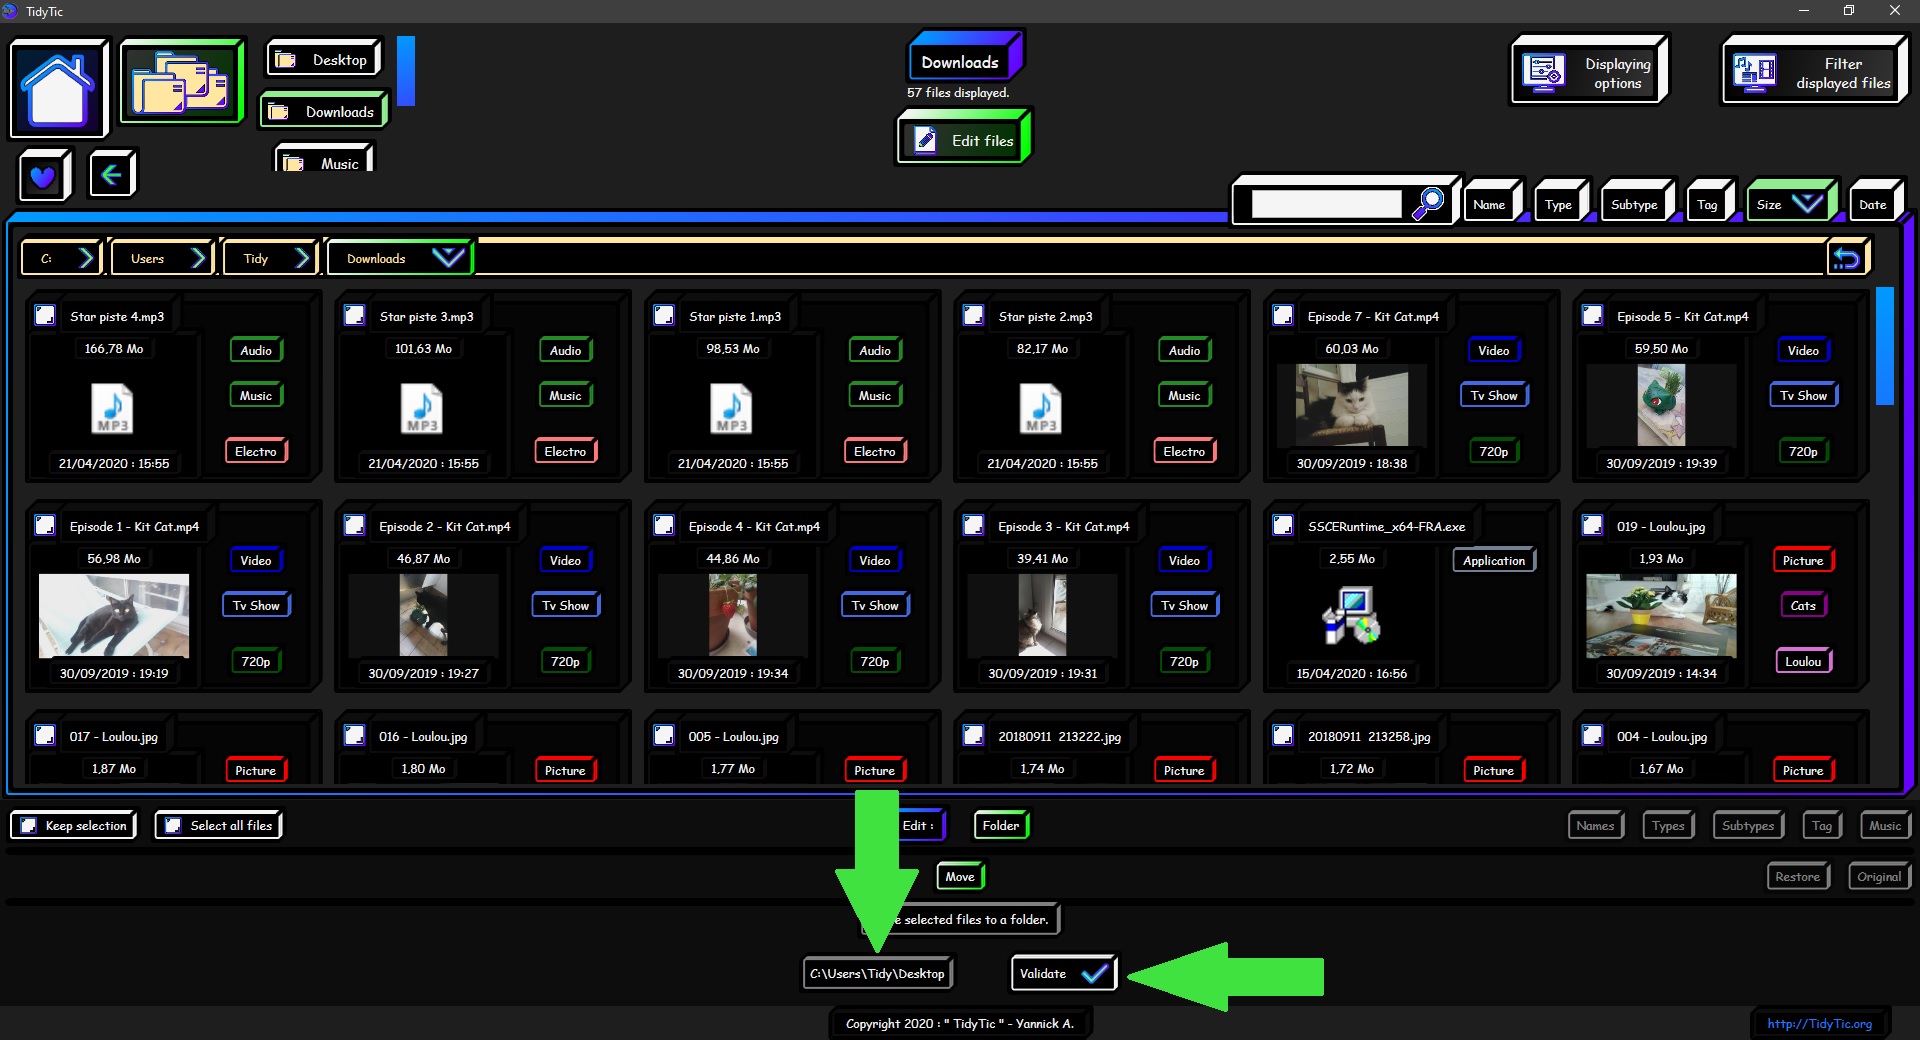Screen dimensions: 1920x1040
Task: Open Filter displayed files
Action: (1812, 73)
